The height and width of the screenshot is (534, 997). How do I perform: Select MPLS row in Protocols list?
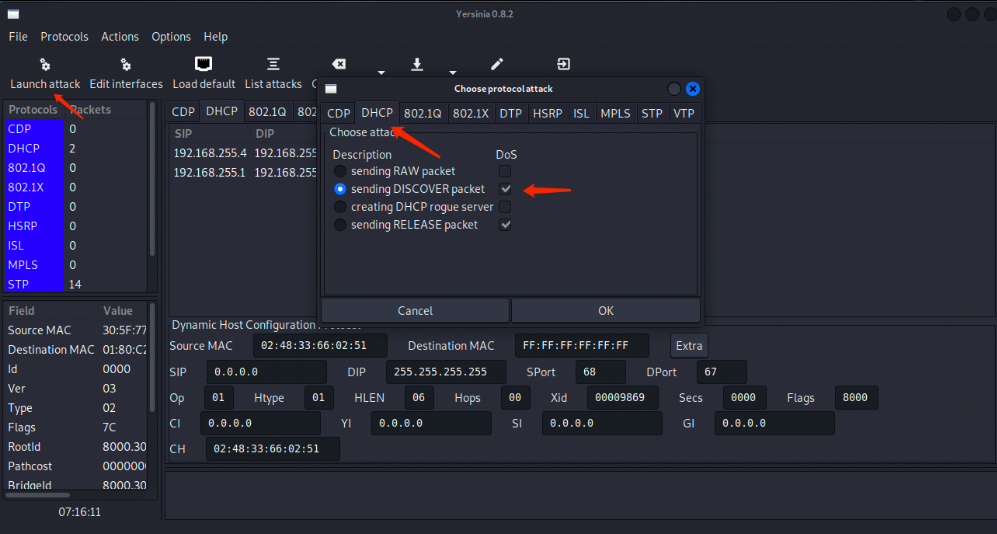(76, 264)
